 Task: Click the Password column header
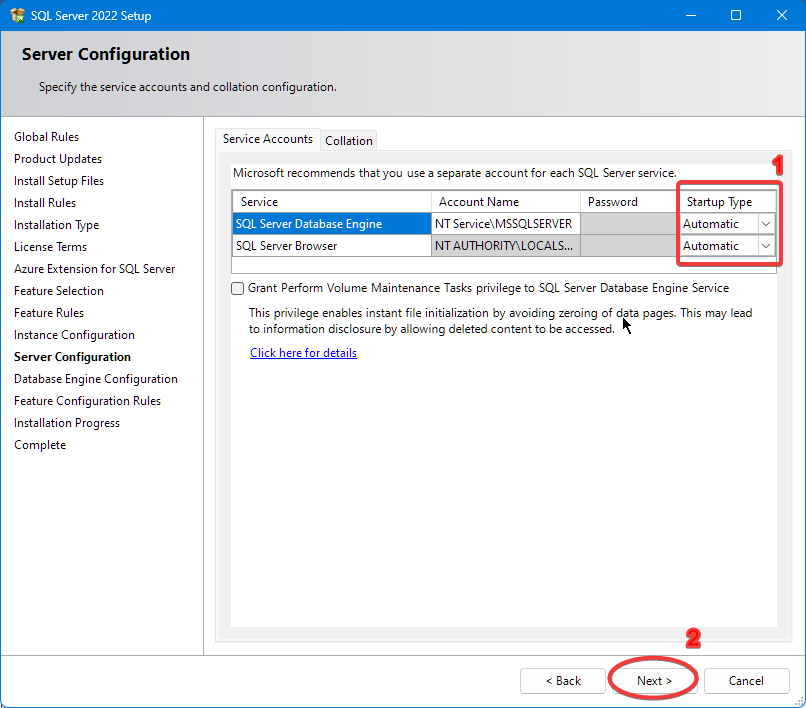pos(629,202)
